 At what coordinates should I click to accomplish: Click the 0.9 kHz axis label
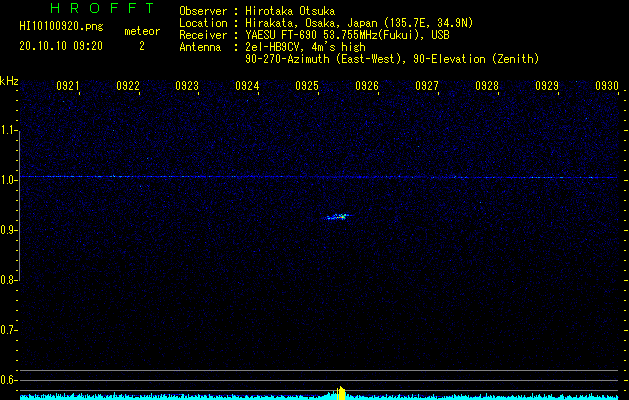pos(8,230)
